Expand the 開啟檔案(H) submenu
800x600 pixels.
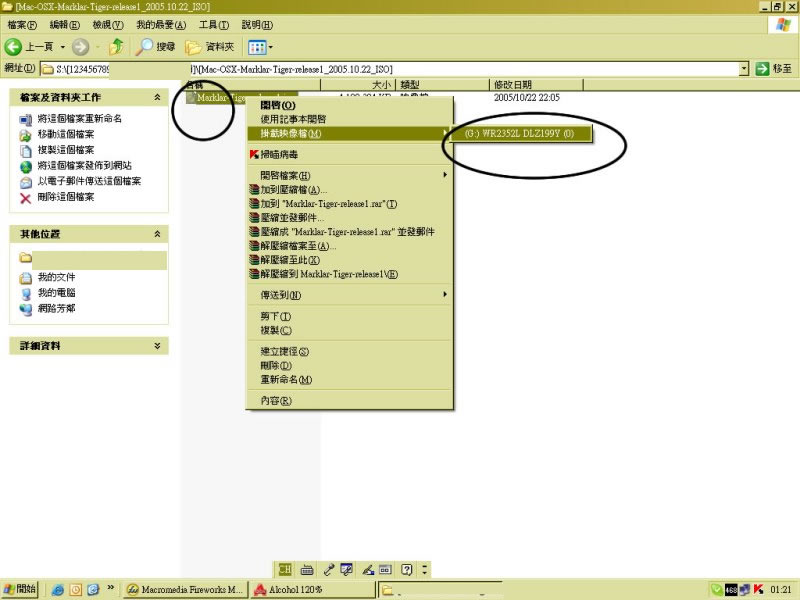[349, 176]
